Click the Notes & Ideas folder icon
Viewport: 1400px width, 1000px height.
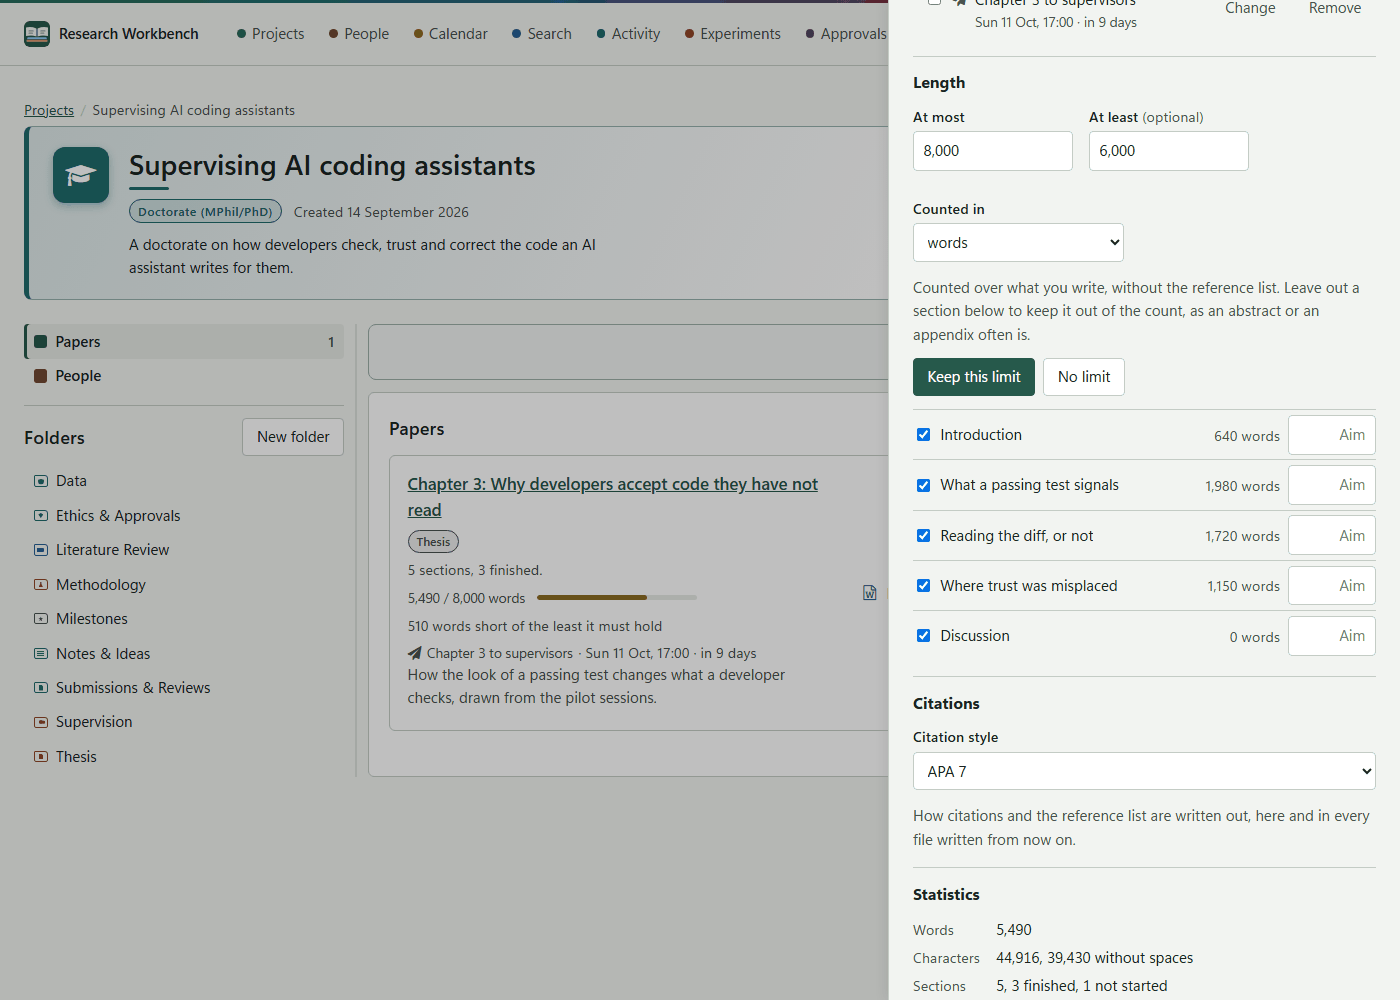(41, 654)
